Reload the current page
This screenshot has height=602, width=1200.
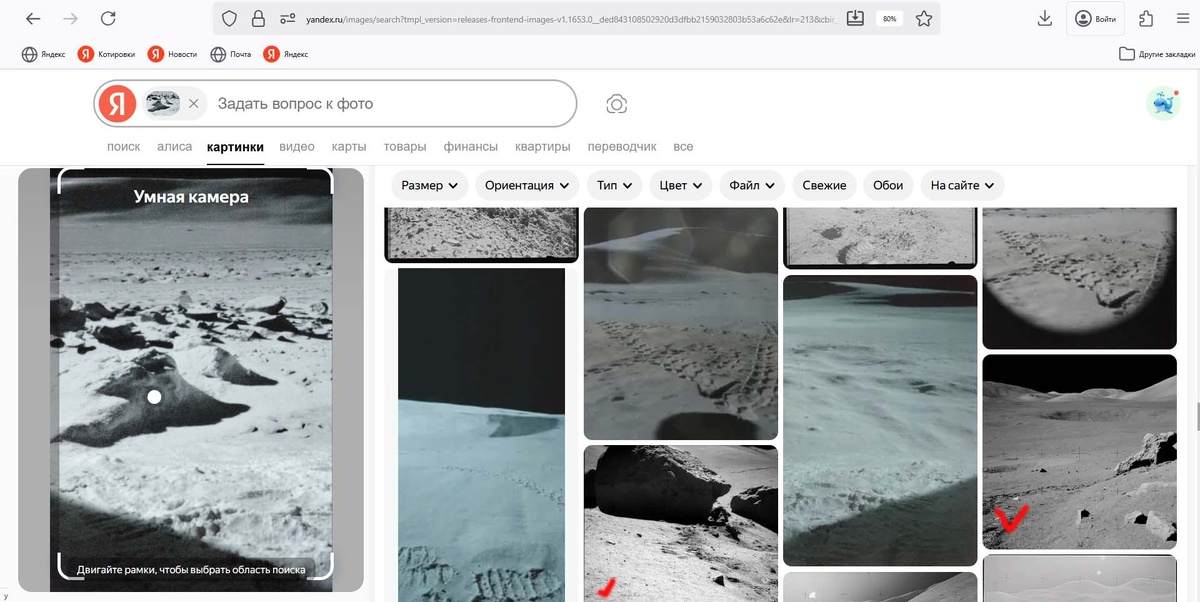108,18
